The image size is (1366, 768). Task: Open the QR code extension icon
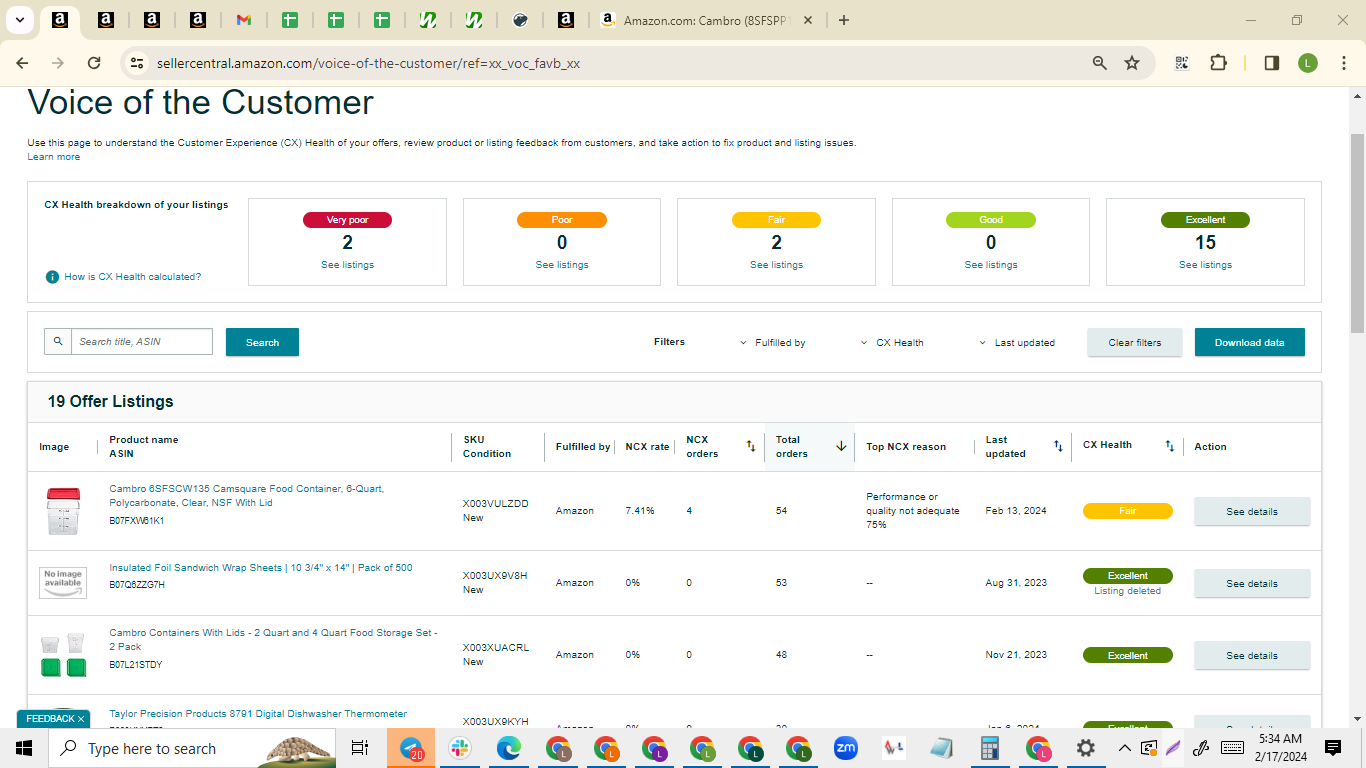pos(1182,63)
